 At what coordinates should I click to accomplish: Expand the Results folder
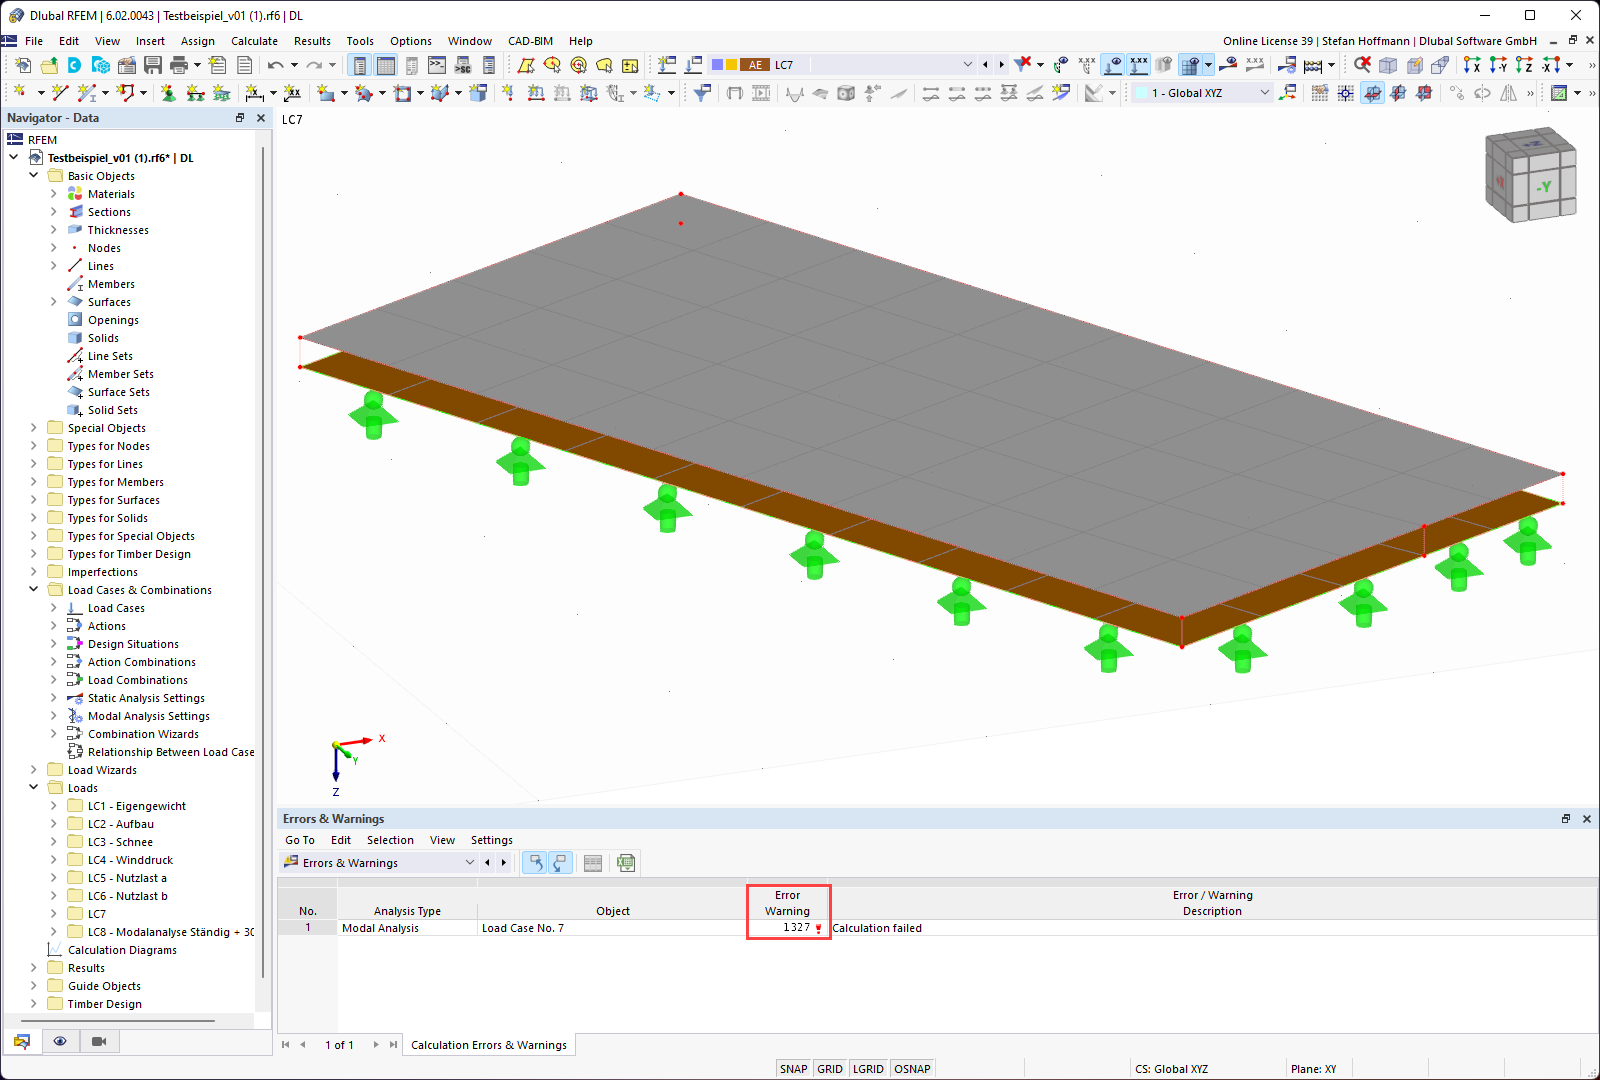[x=34, y=968]
